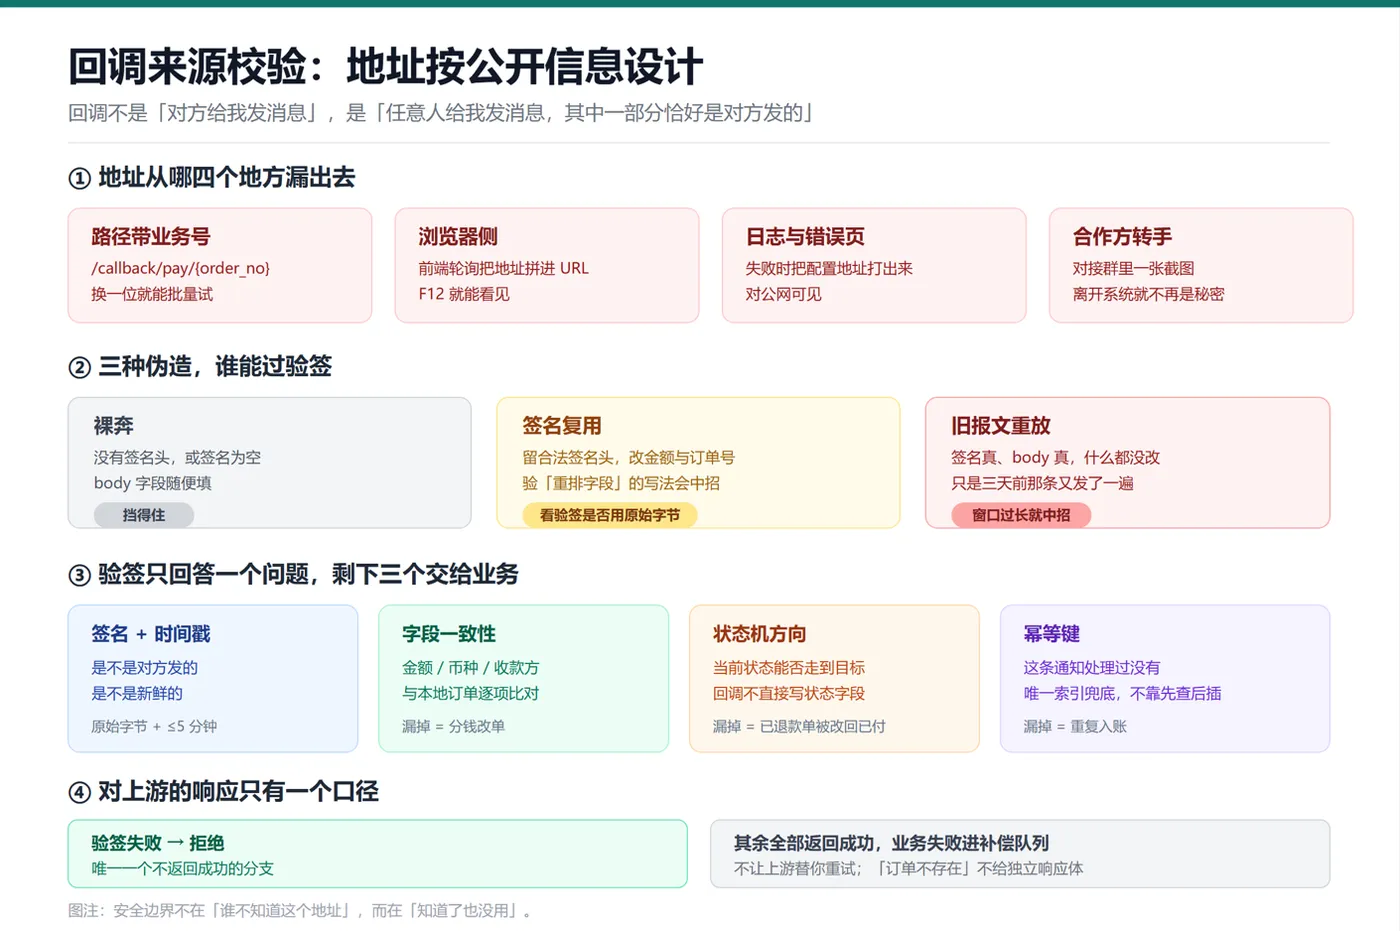Click the line 对接群里一张截图
1400x931 pixels.
pos(1133,268)
